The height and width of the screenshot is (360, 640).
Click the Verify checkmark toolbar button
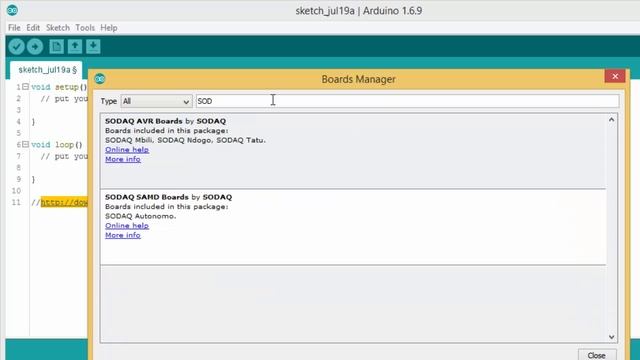coord(16,47)
